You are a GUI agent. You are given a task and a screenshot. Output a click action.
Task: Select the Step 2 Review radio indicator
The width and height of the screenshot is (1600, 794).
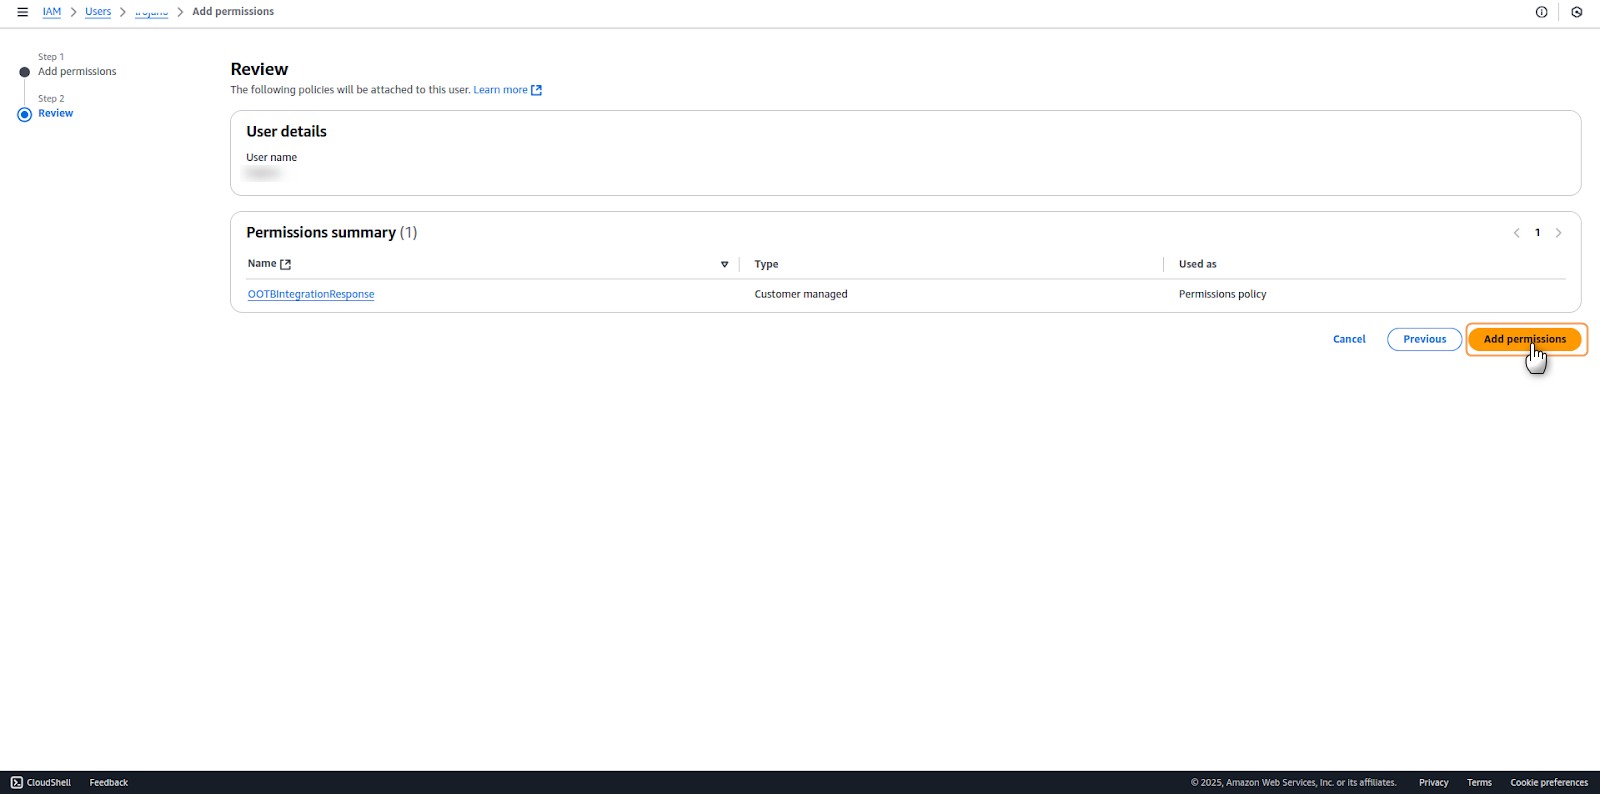coord(25,114)
